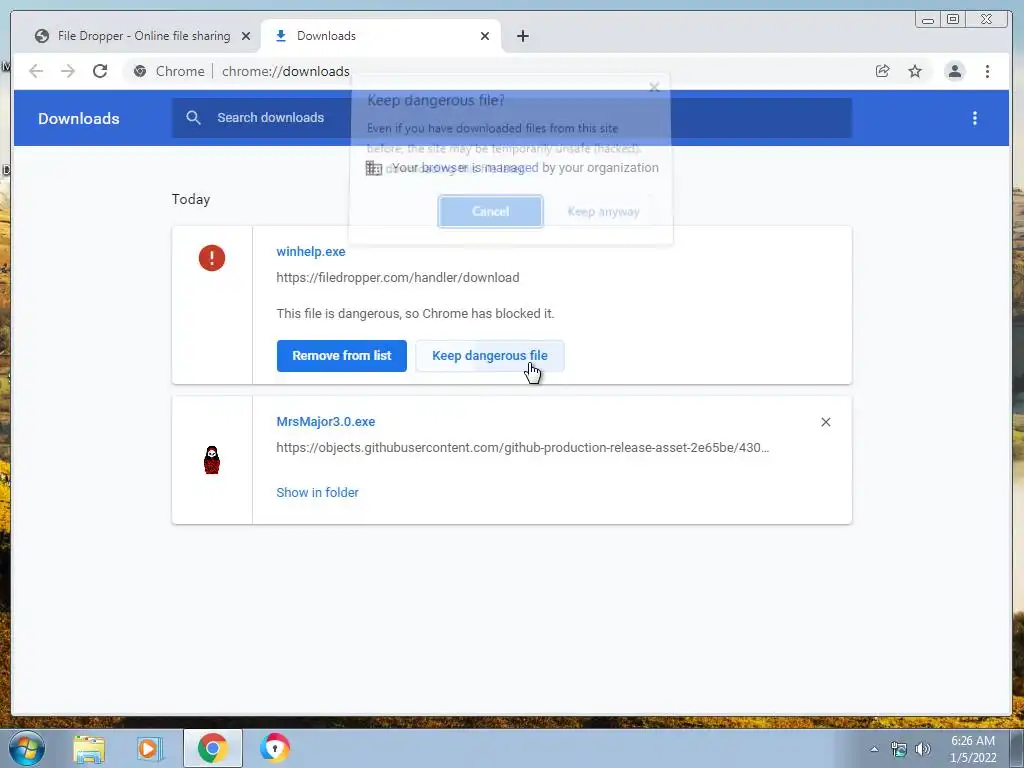Image resolution: width=1024 pixels, height=768 pixels.
Task: Launch Windows Media Player from the taskbar
Action: coord(150,748)
